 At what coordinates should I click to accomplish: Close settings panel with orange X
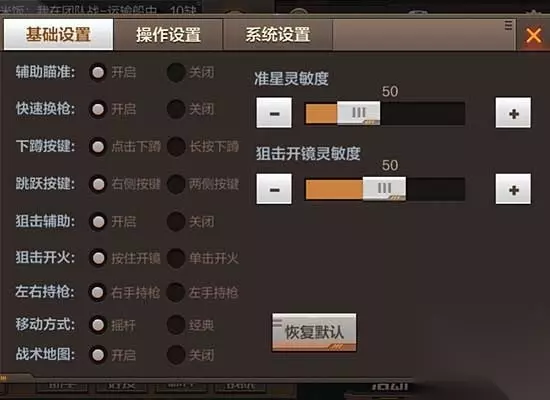(x=534, y=35)
